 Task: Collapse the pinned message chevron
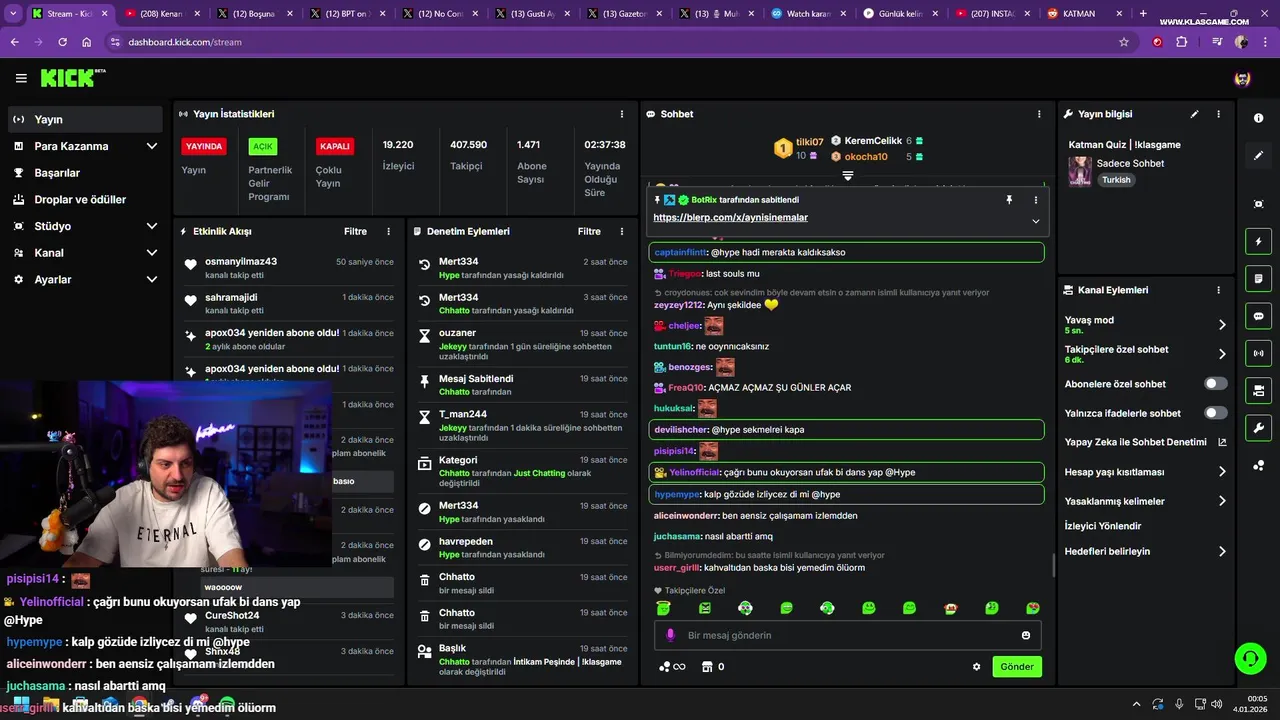[x=1035, y=221]
